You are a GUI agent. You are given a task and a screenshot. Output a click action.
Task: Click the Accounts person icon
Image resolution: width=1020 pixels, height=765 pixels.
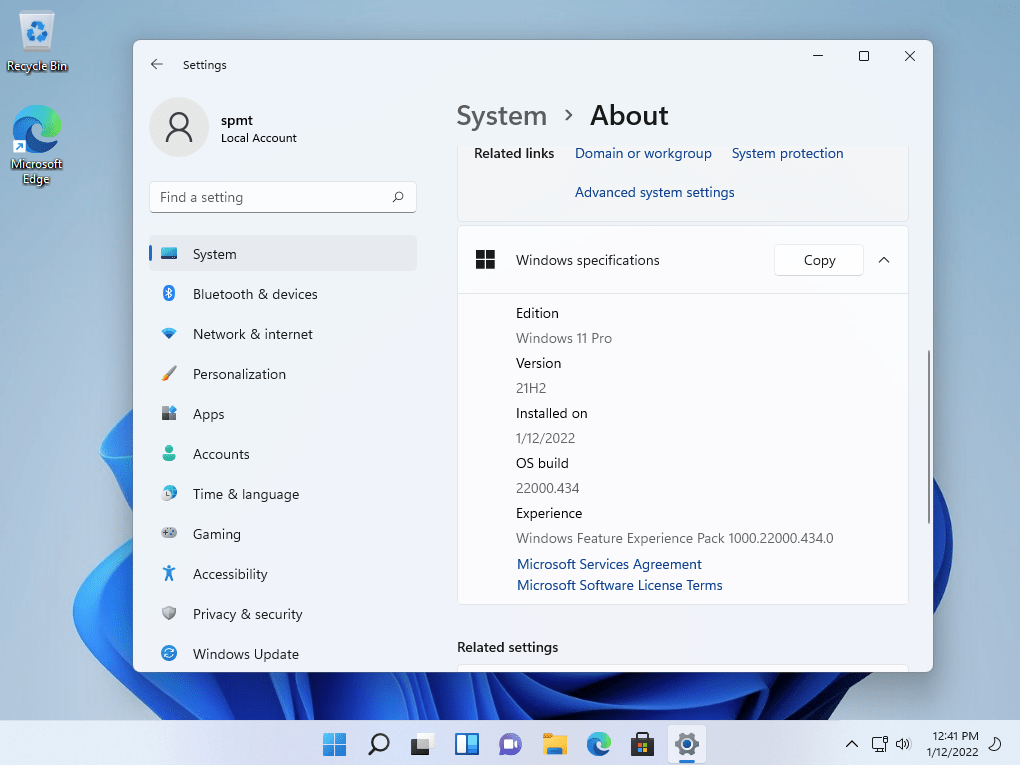[169, 453]
